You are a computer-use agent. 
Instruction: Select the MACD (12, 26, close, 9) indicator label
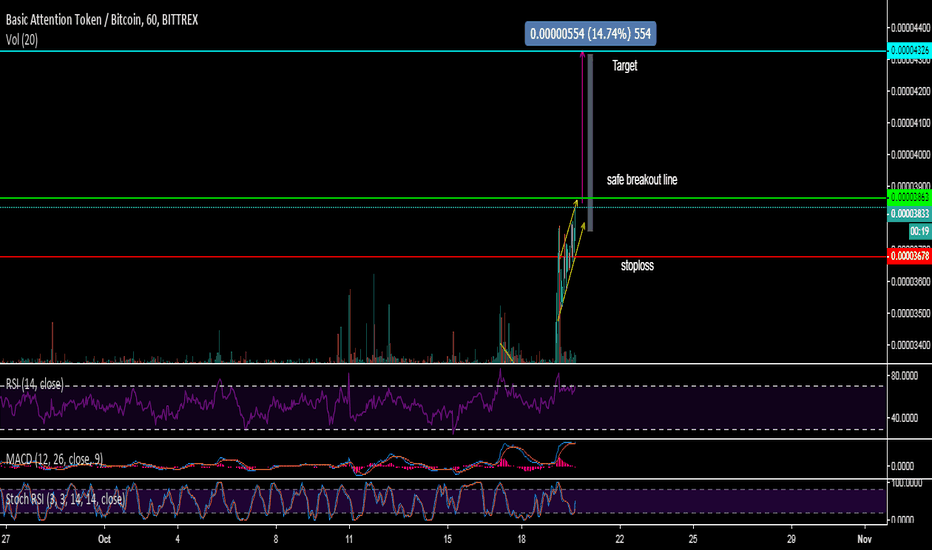tap(54, 459)
